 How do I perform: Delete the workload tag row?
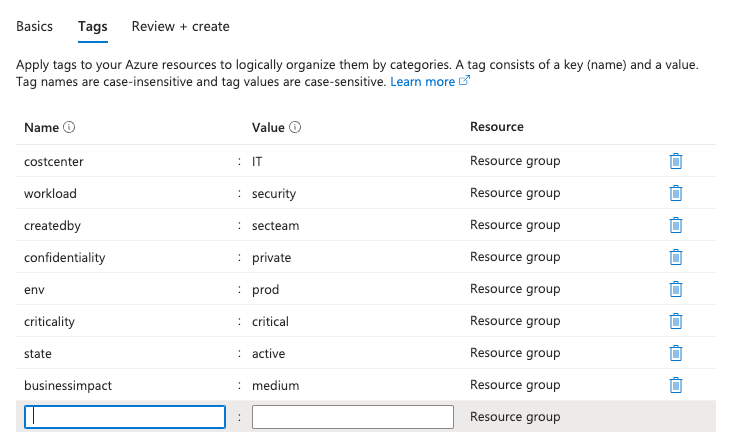pyautogui.click(x=676, y=193)
